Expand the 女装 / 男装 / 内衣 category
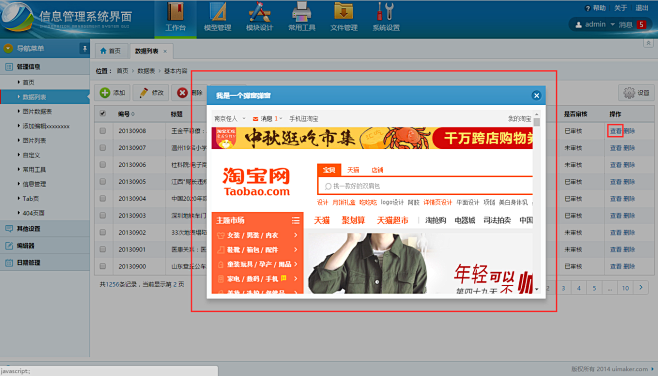 pyautogui.click(x=257, y=235)
